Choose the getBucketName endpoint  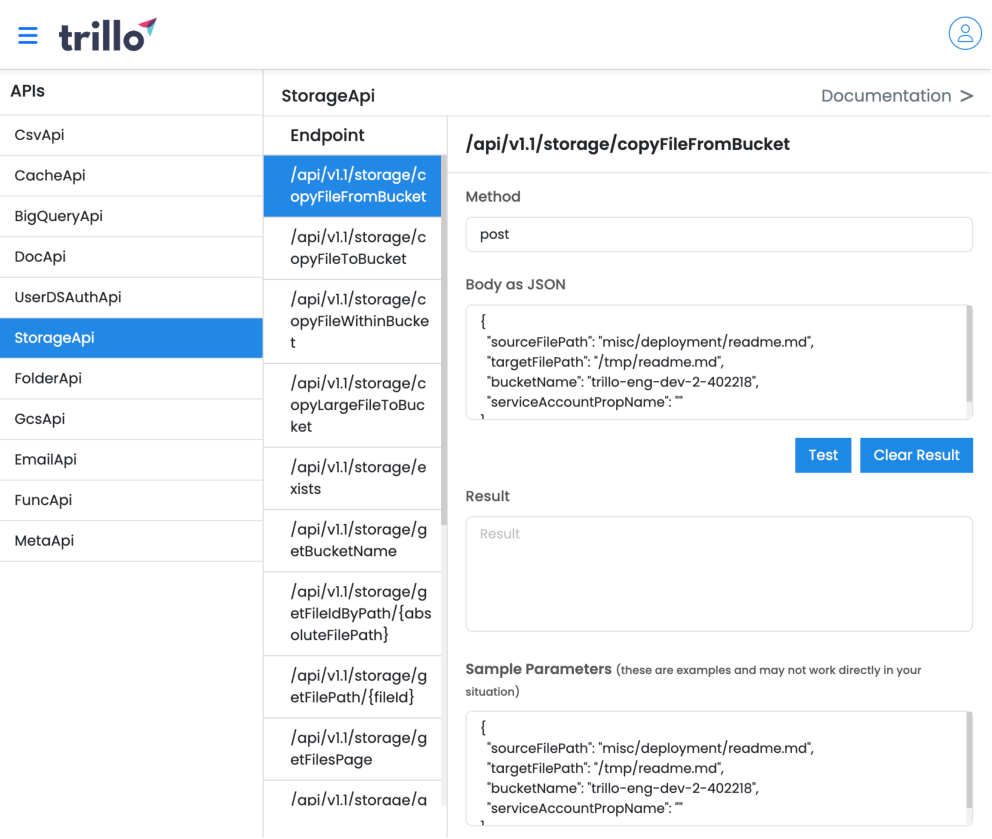pos(352,540)
